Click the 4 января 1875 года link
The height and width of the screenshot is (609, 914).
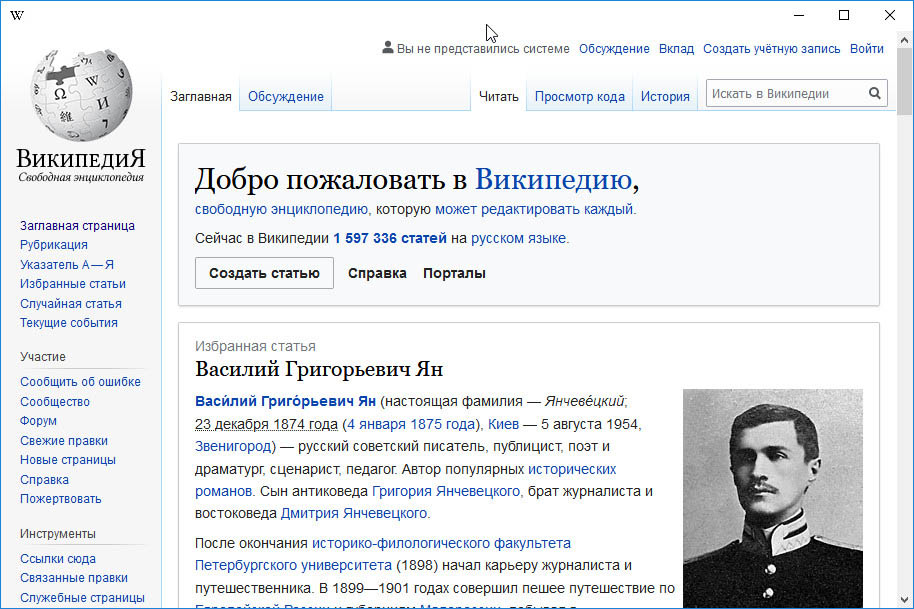click(411, 424)
